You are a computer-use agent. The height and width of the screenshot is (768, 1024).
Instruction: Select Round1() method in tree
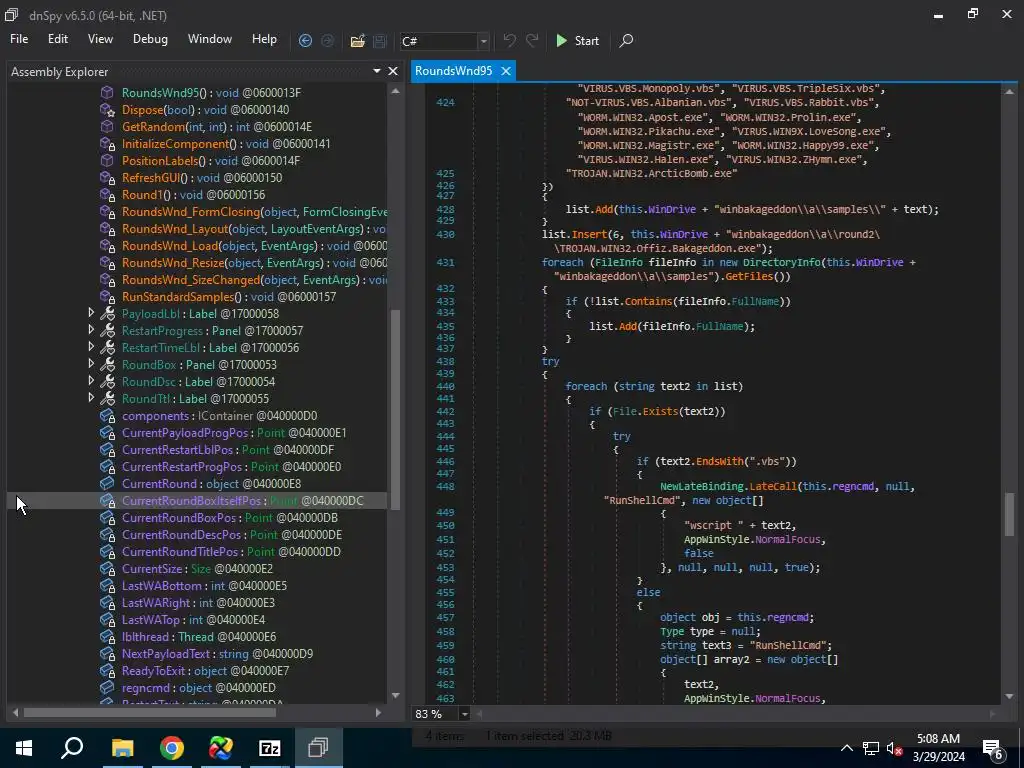point(193,195)
